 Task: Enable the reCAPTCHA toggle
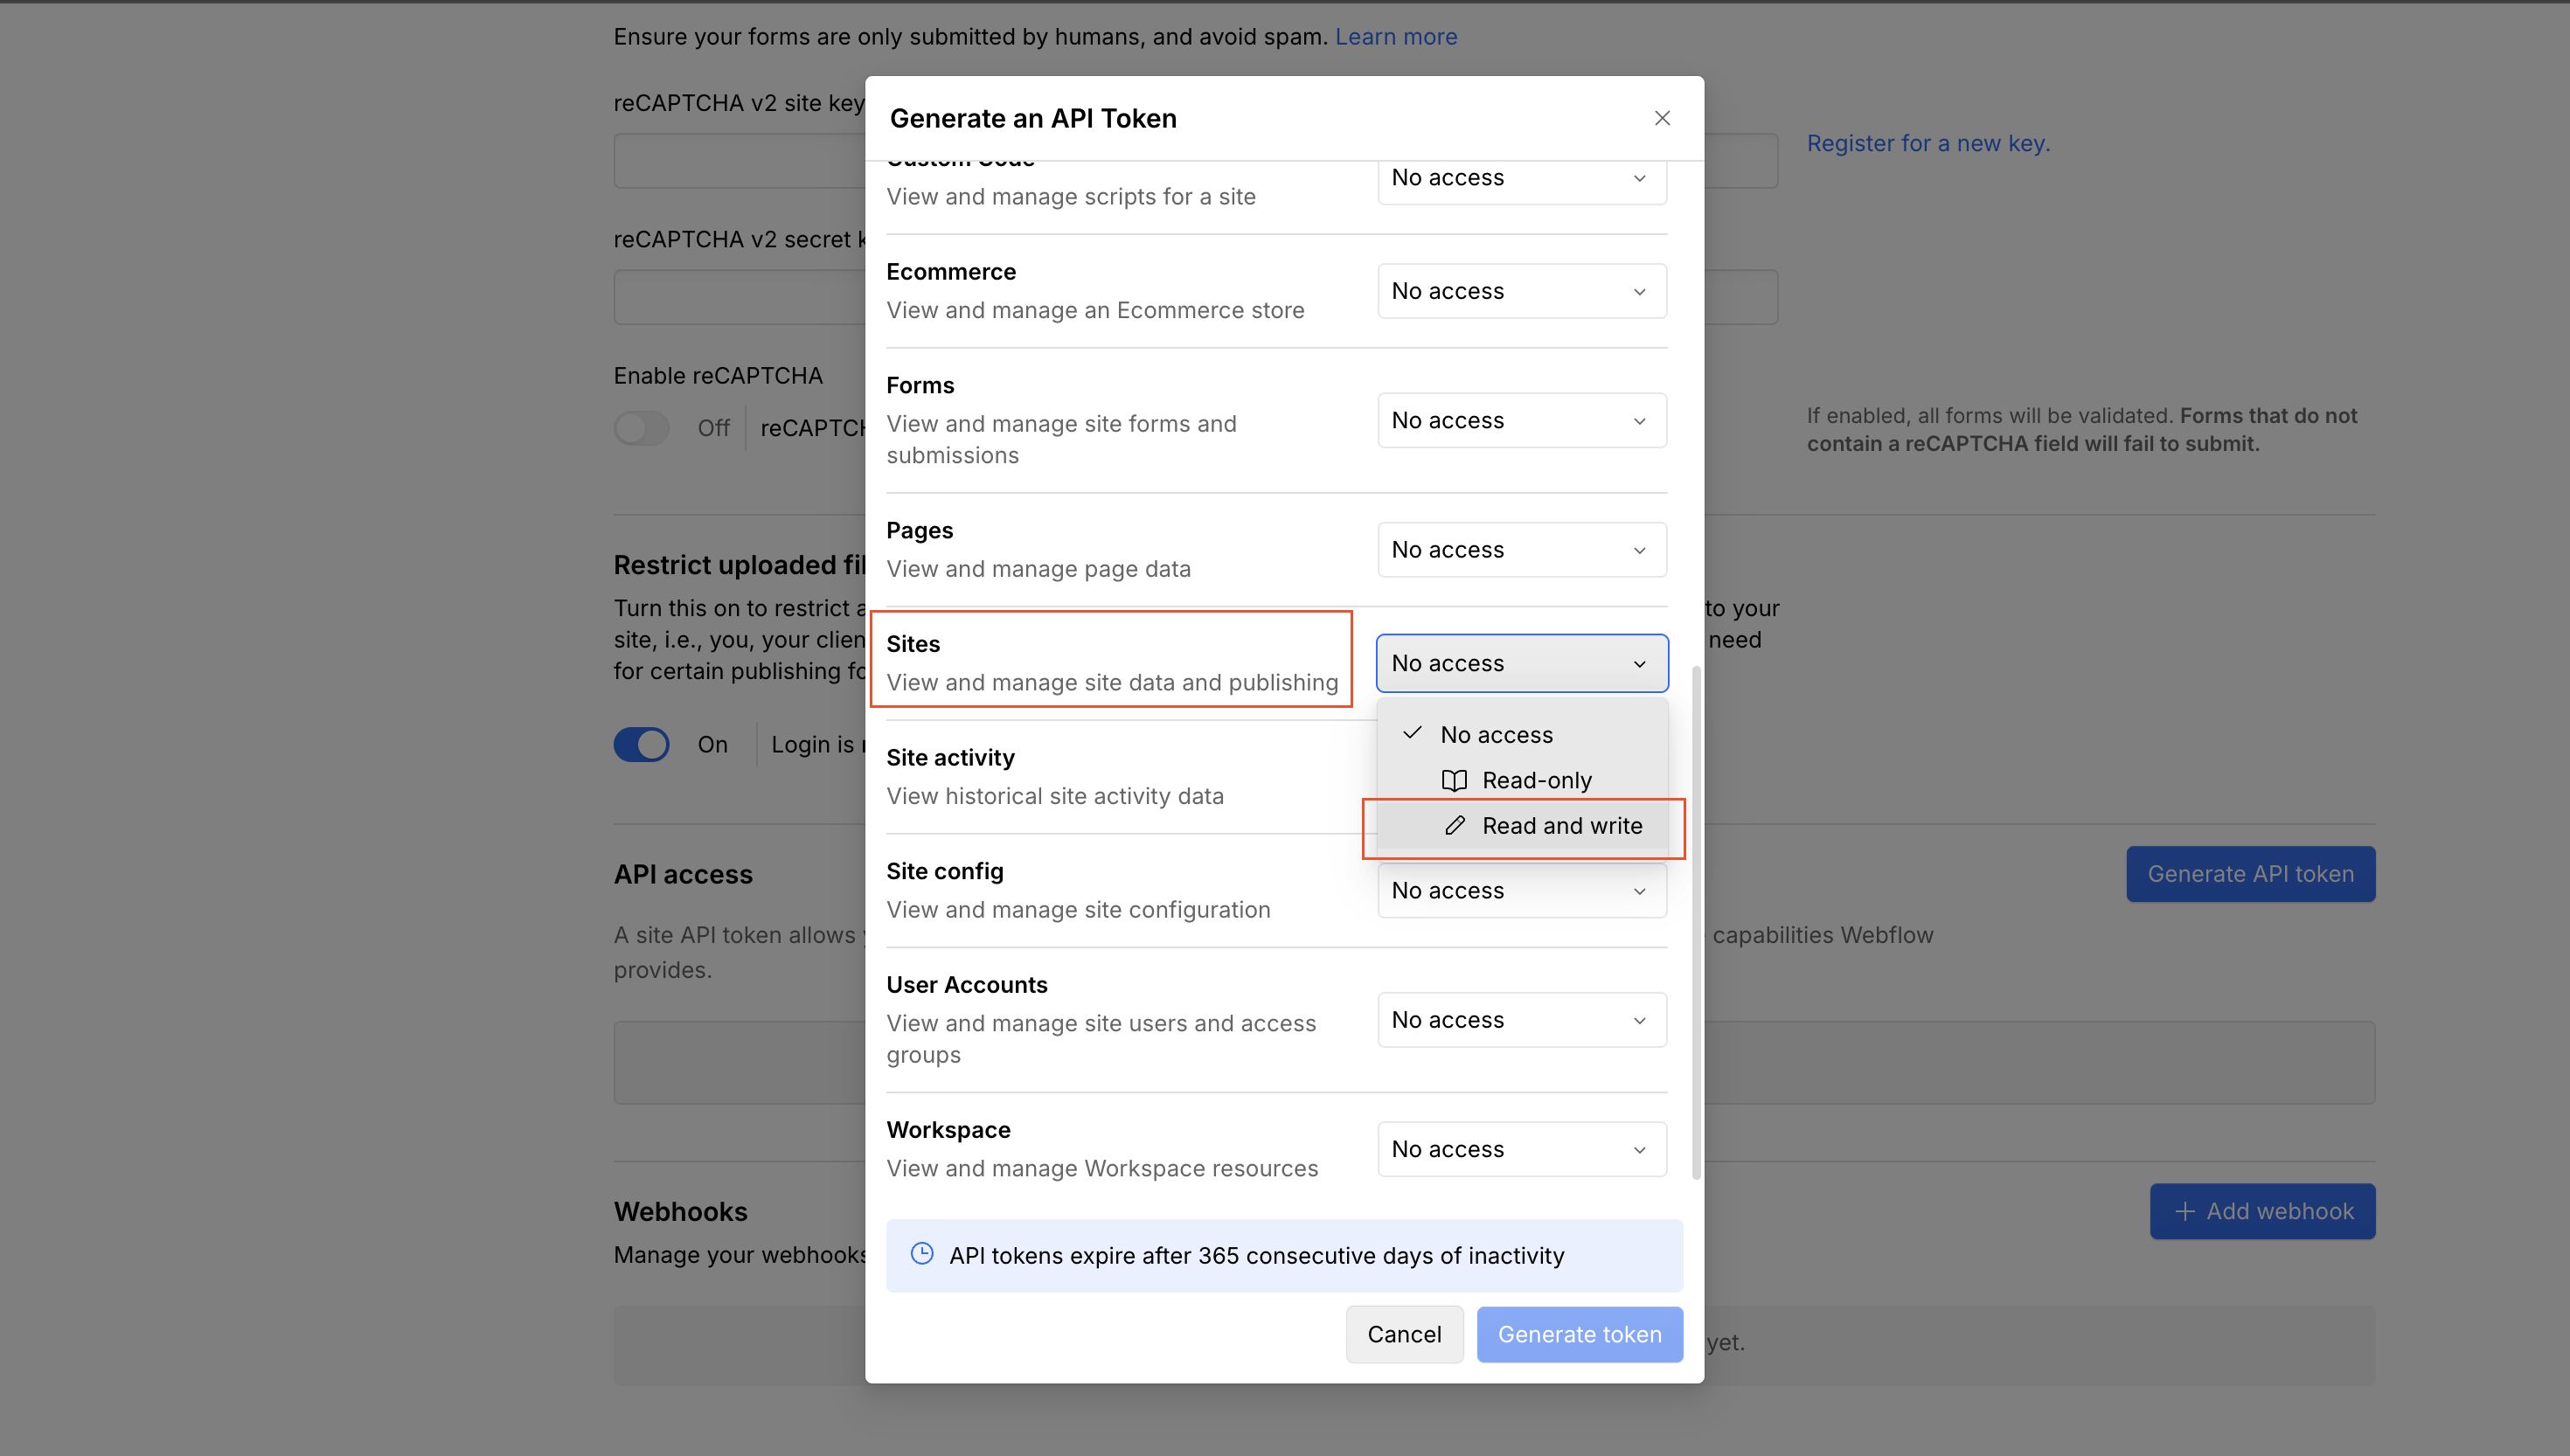(x=642, y=427)
